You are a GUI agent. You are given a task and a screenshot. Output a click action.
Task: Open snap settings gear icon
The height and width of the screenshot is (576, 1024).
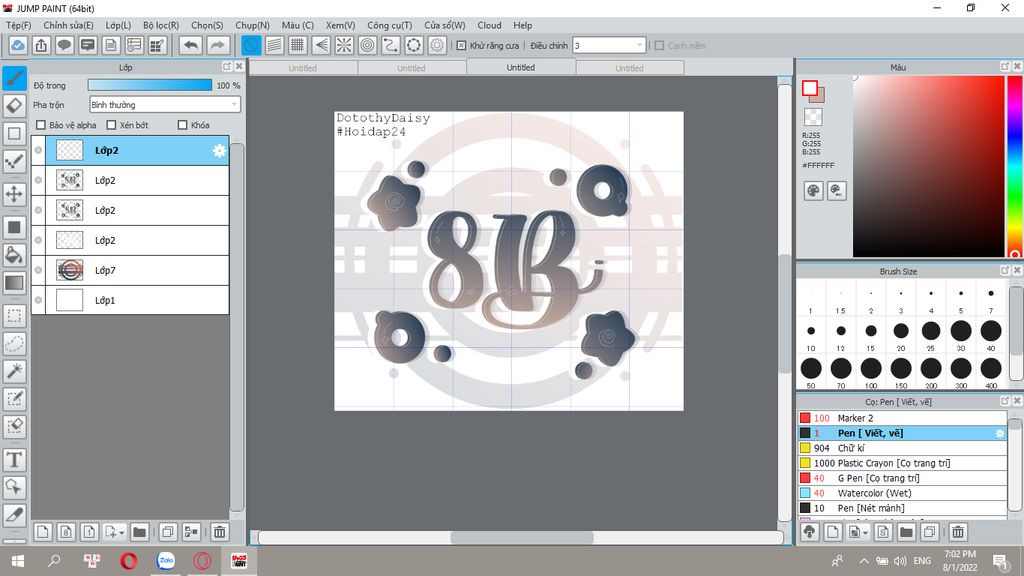pos(437,45)
